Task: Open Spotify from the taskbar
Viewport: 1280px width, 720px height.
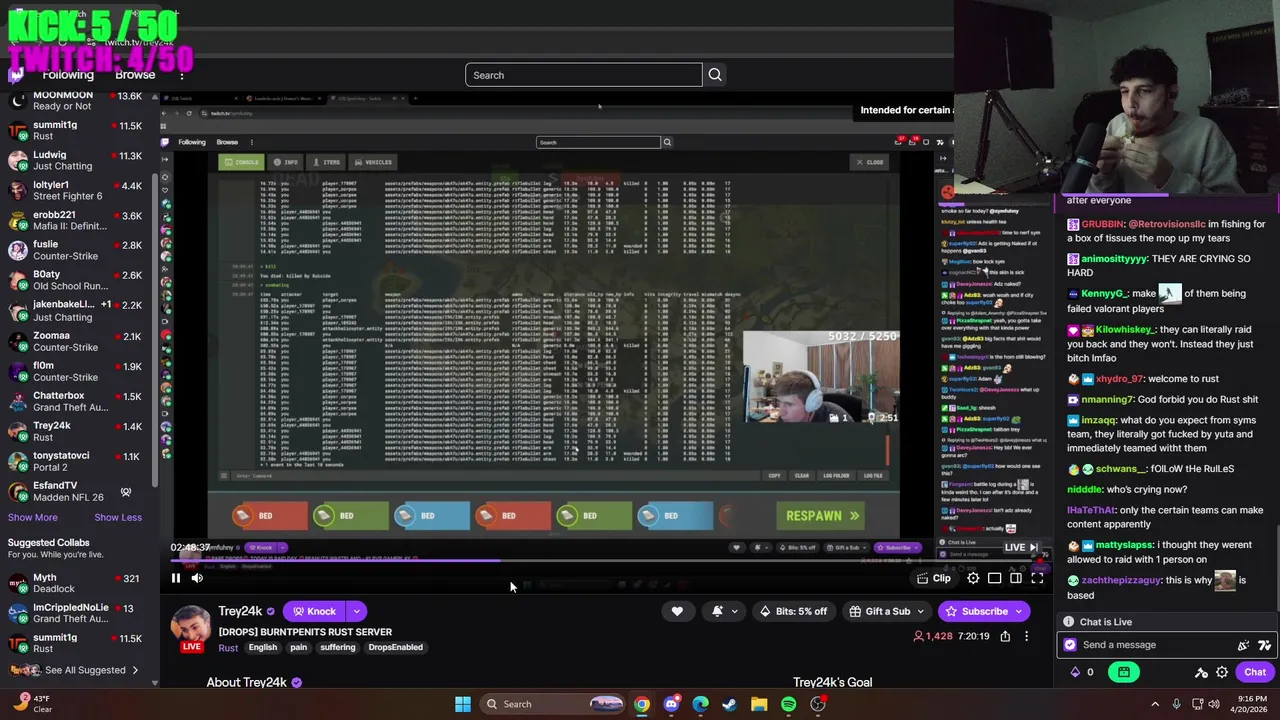Action: [788, 704]
